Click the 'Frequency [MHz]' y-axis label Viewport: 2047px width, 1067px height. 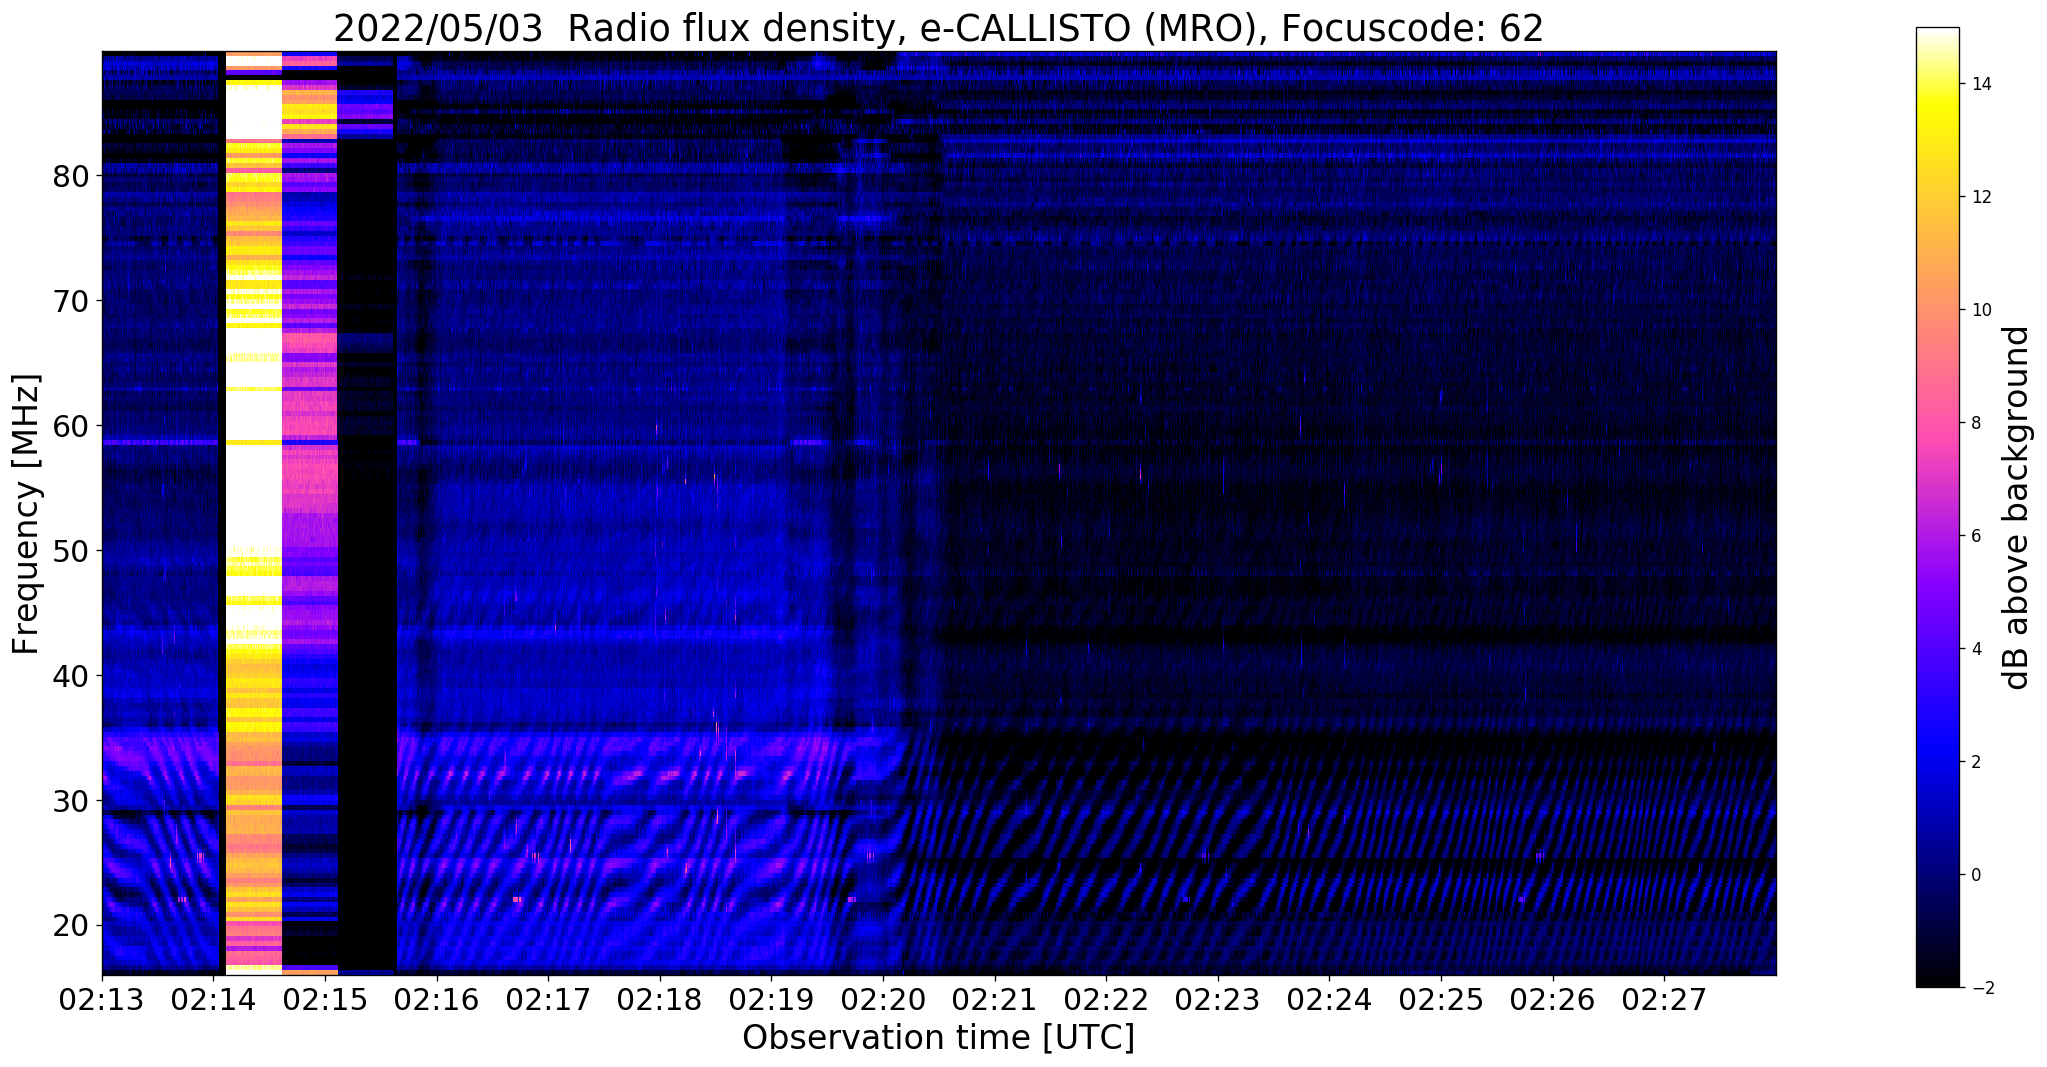(x=27, y=514)
